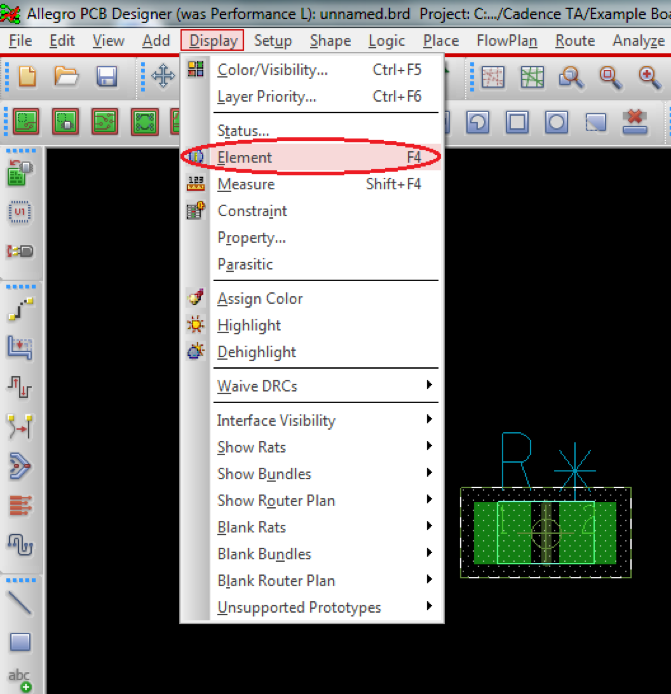Click the Add Connect route icon
The height and width of the screenshot is (694, 671).
tap(20, 308)
